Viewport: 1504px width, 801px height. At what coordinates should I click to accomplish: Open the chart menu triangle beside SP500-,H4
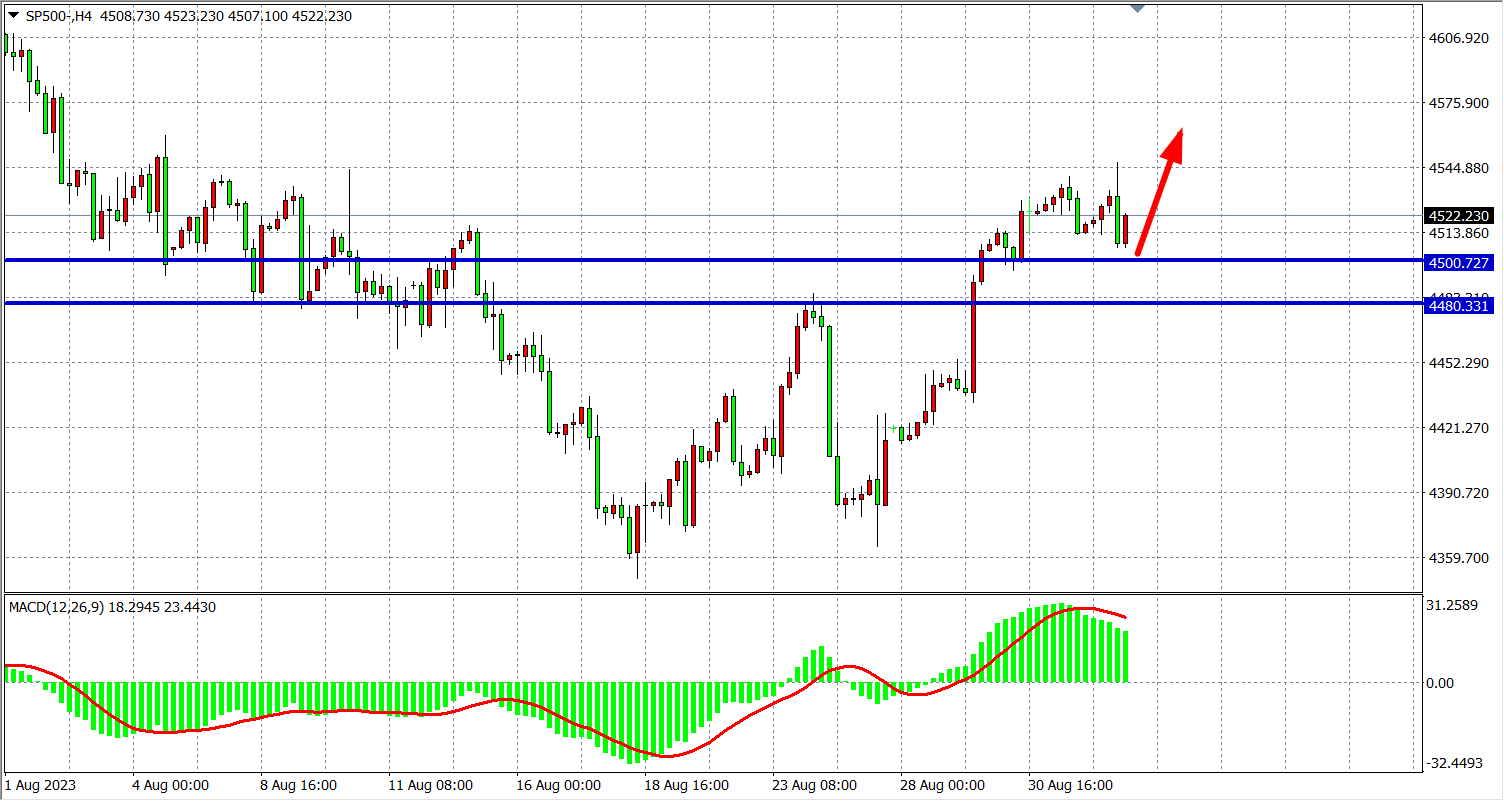pos(13,16)
